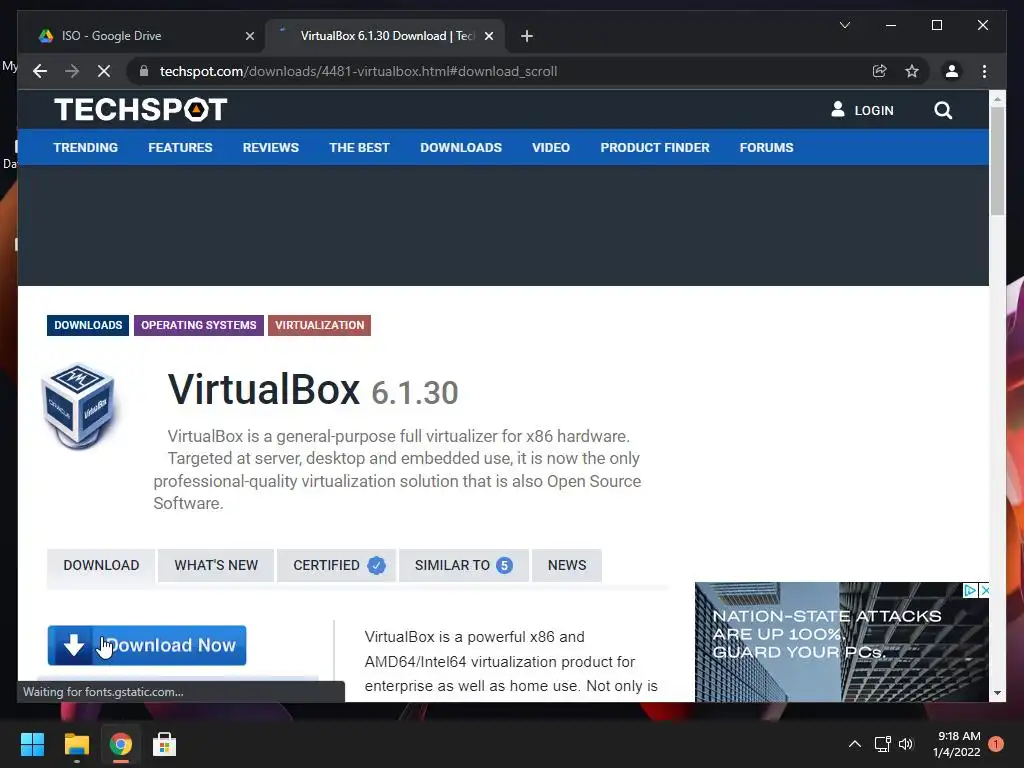Close the VirtualBox 6.1.30 Download tab
Screen dimensions: 1024x768
point(488,36)
